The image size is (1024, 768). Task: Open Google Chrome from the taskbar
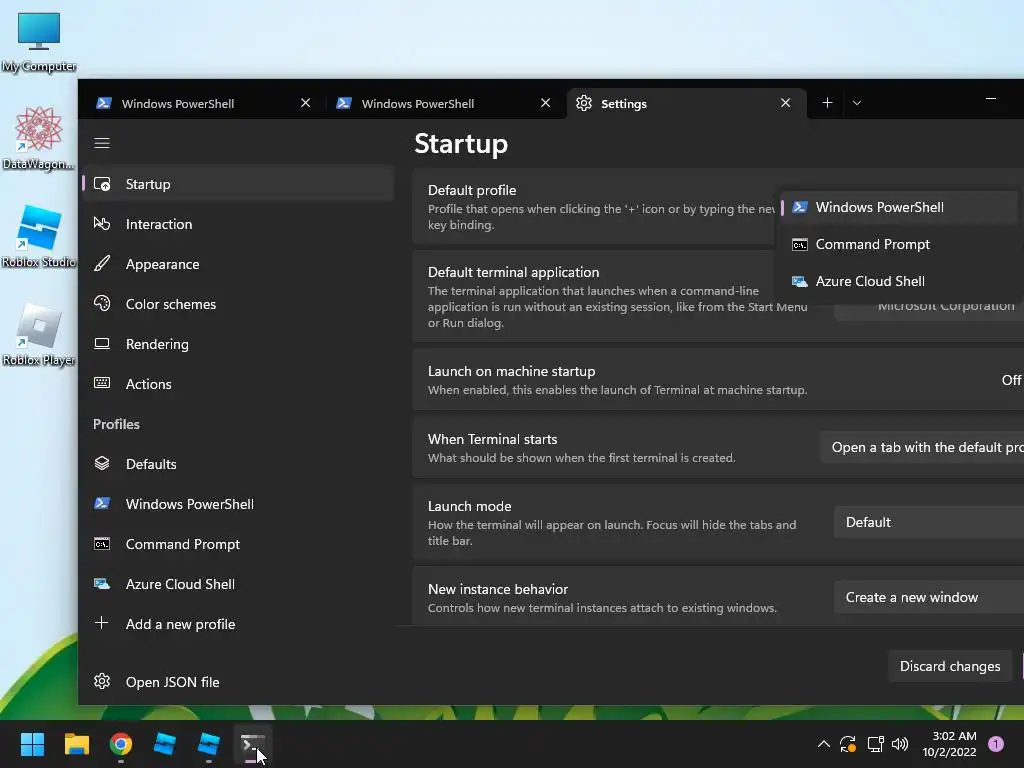point(121,744)
